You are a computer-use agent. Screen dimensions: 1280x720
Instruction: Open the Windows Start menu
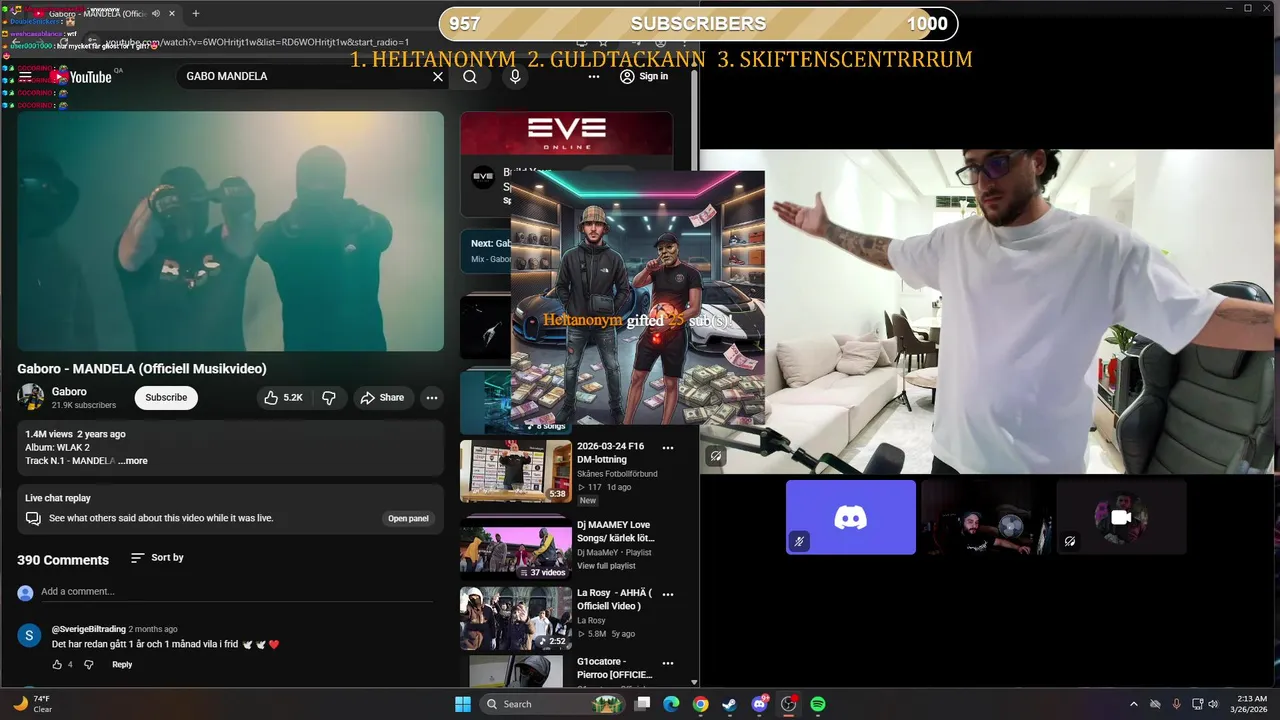point(463,704)
